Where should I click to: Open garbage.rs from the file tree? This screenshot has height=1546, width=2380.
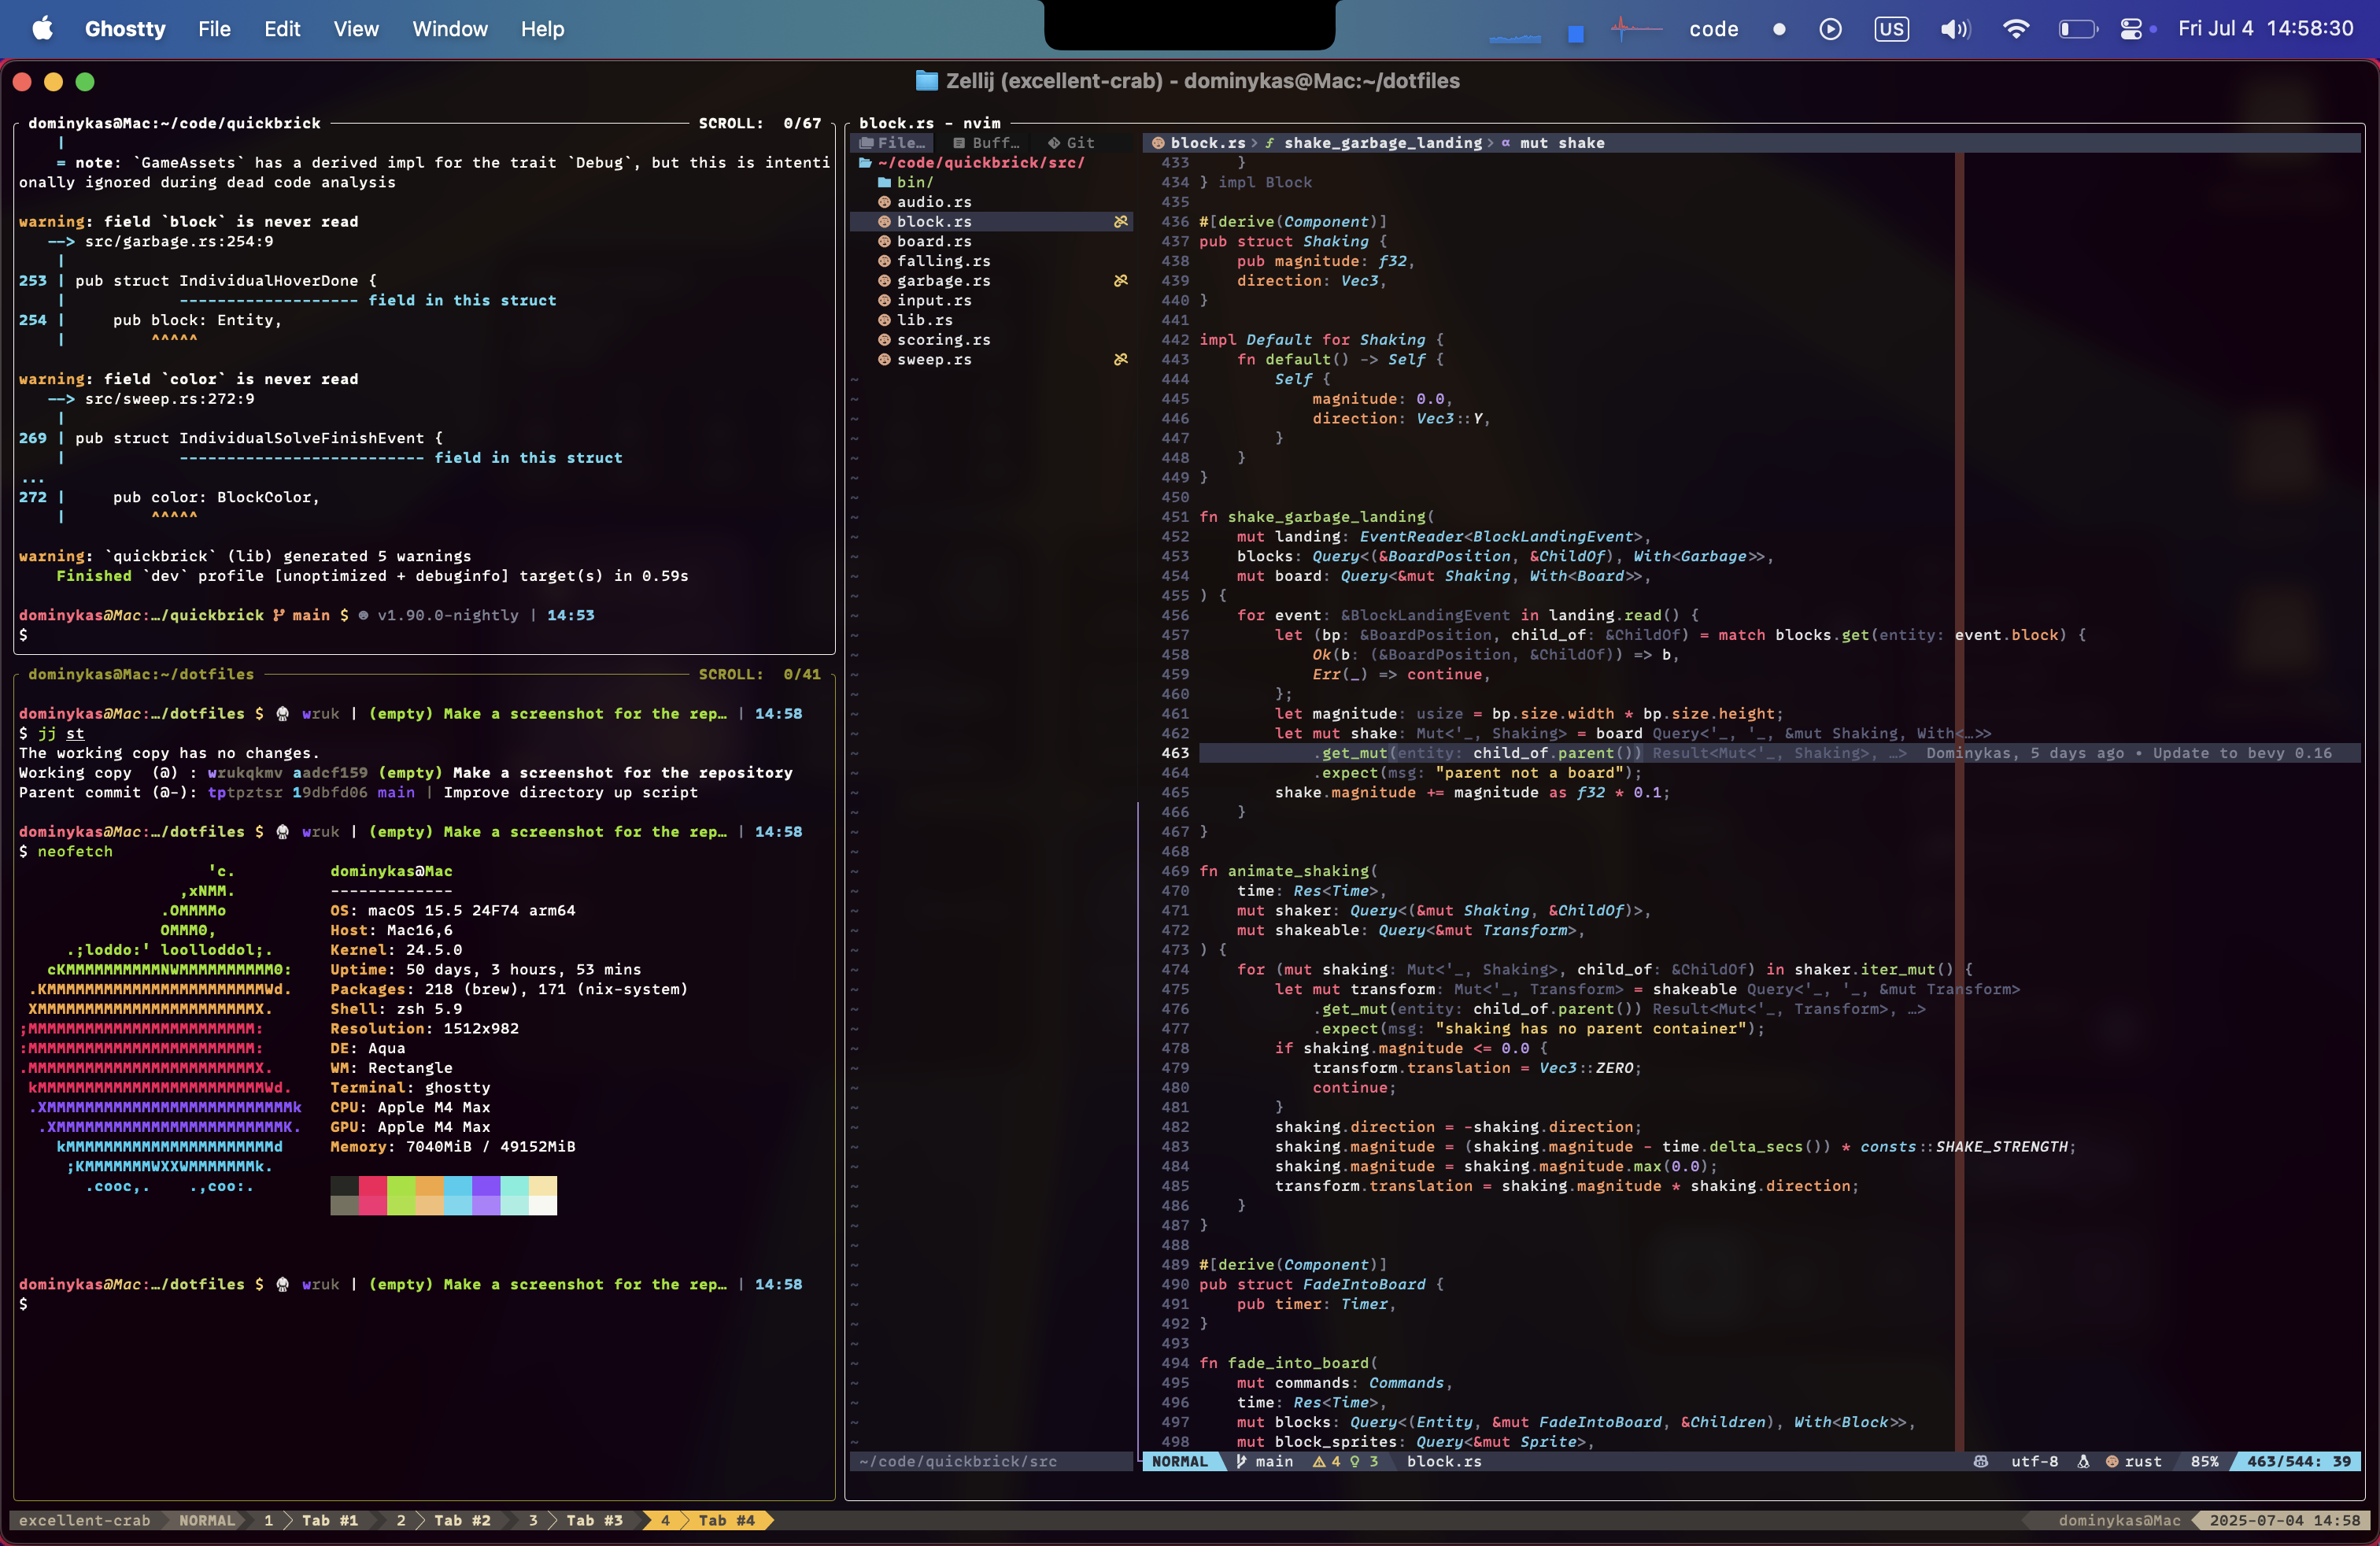click(943, 281)
